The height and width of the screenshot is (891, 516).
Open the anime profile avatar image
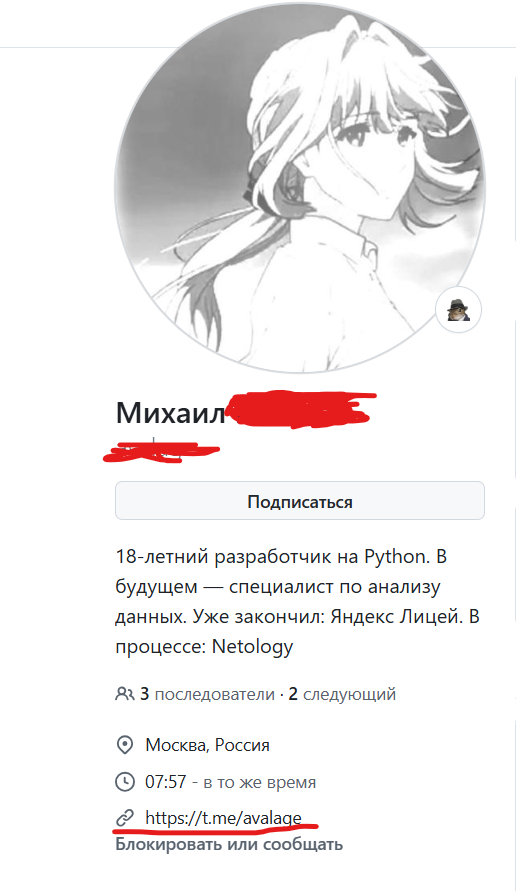pyautogui.click(x=300, y=188)
